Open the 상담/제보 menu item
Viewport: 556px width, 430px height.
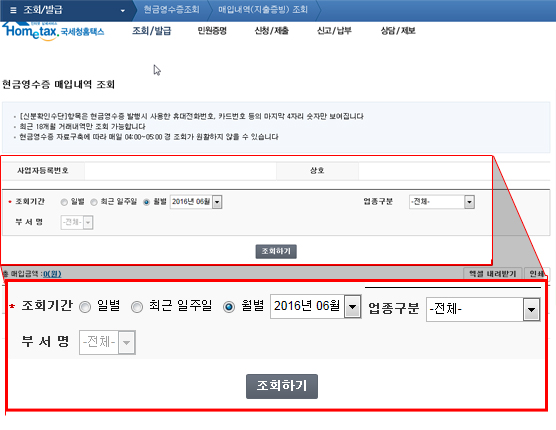(398, 31)
